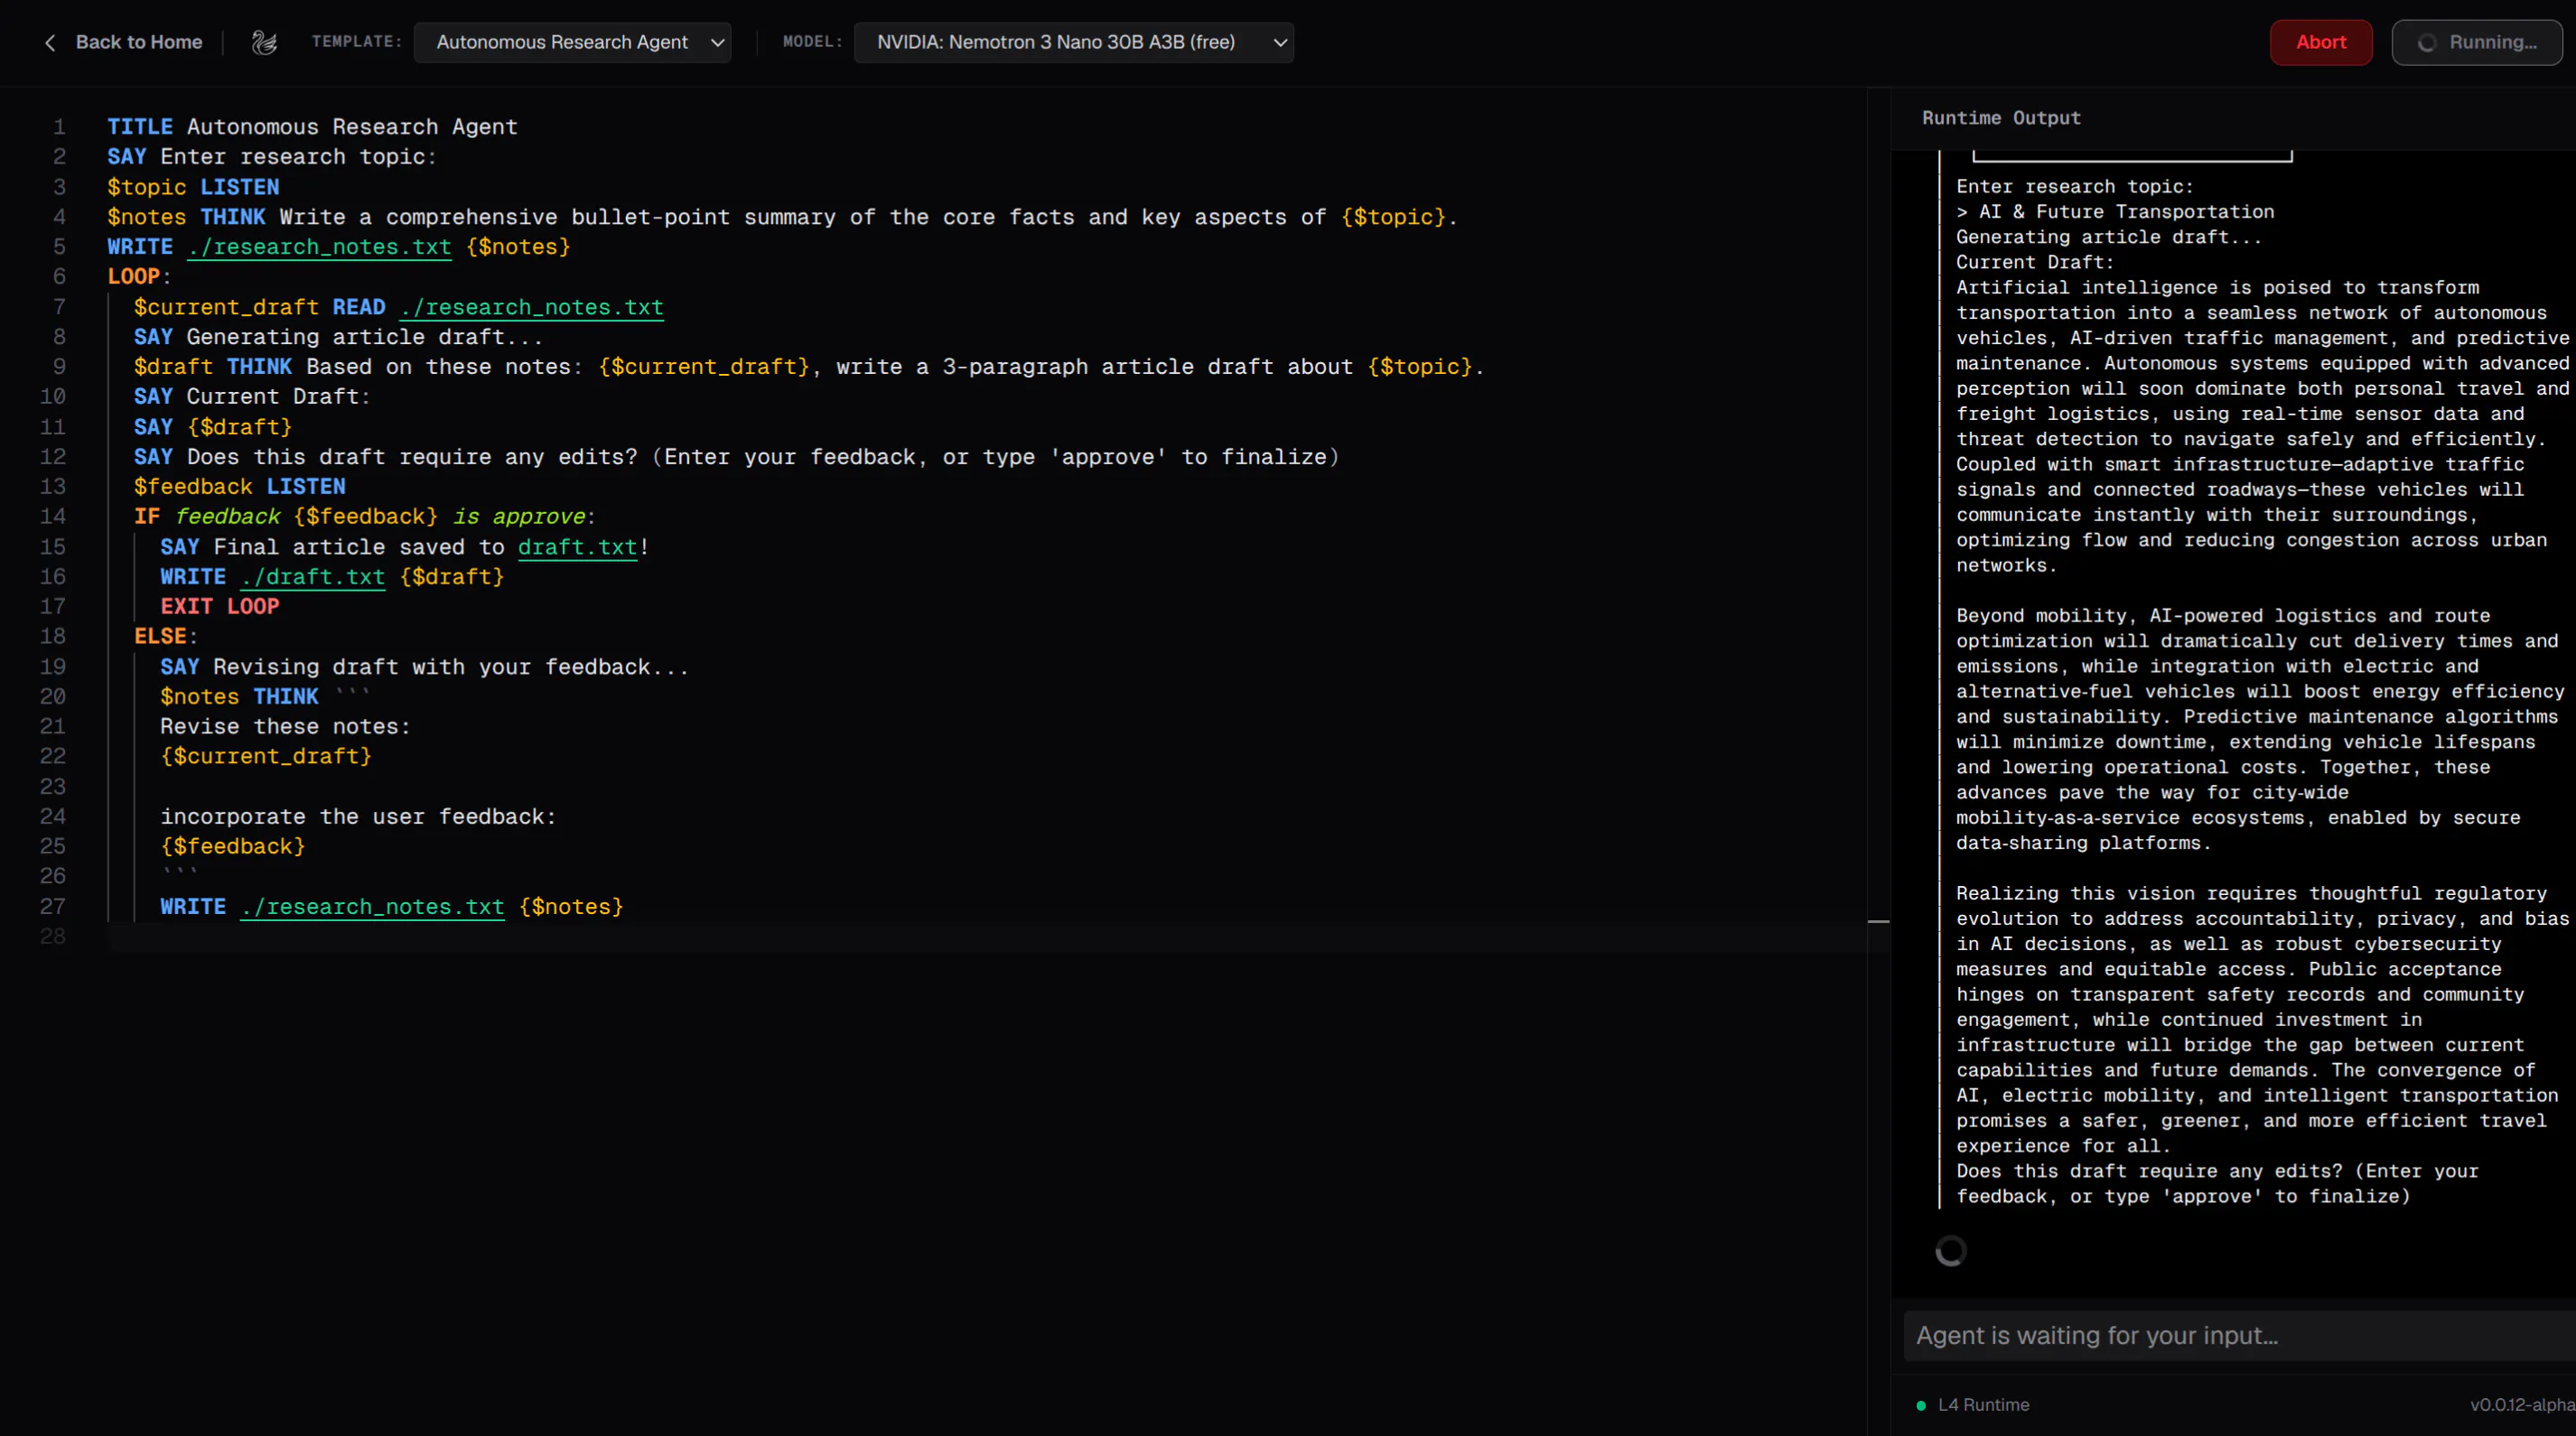Viewport: 2576px width, 1436px height.
Task: Click {$current_draft} variable on line 22
Action: tap(266, 757)
